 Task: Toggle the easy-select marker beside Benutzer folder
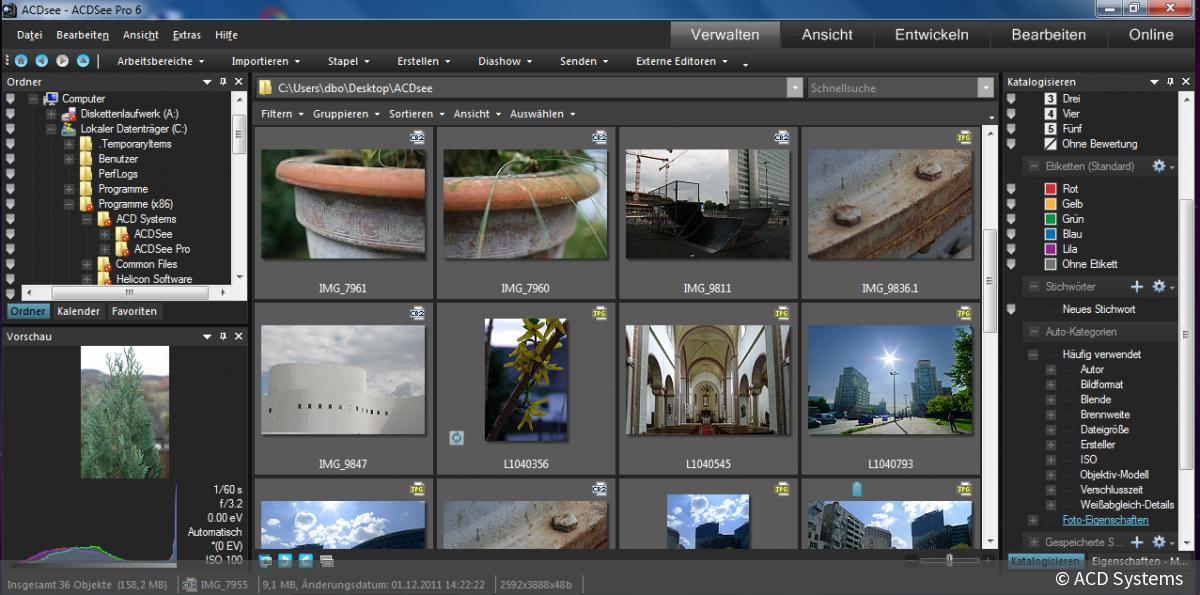click(x=11, y=159)
